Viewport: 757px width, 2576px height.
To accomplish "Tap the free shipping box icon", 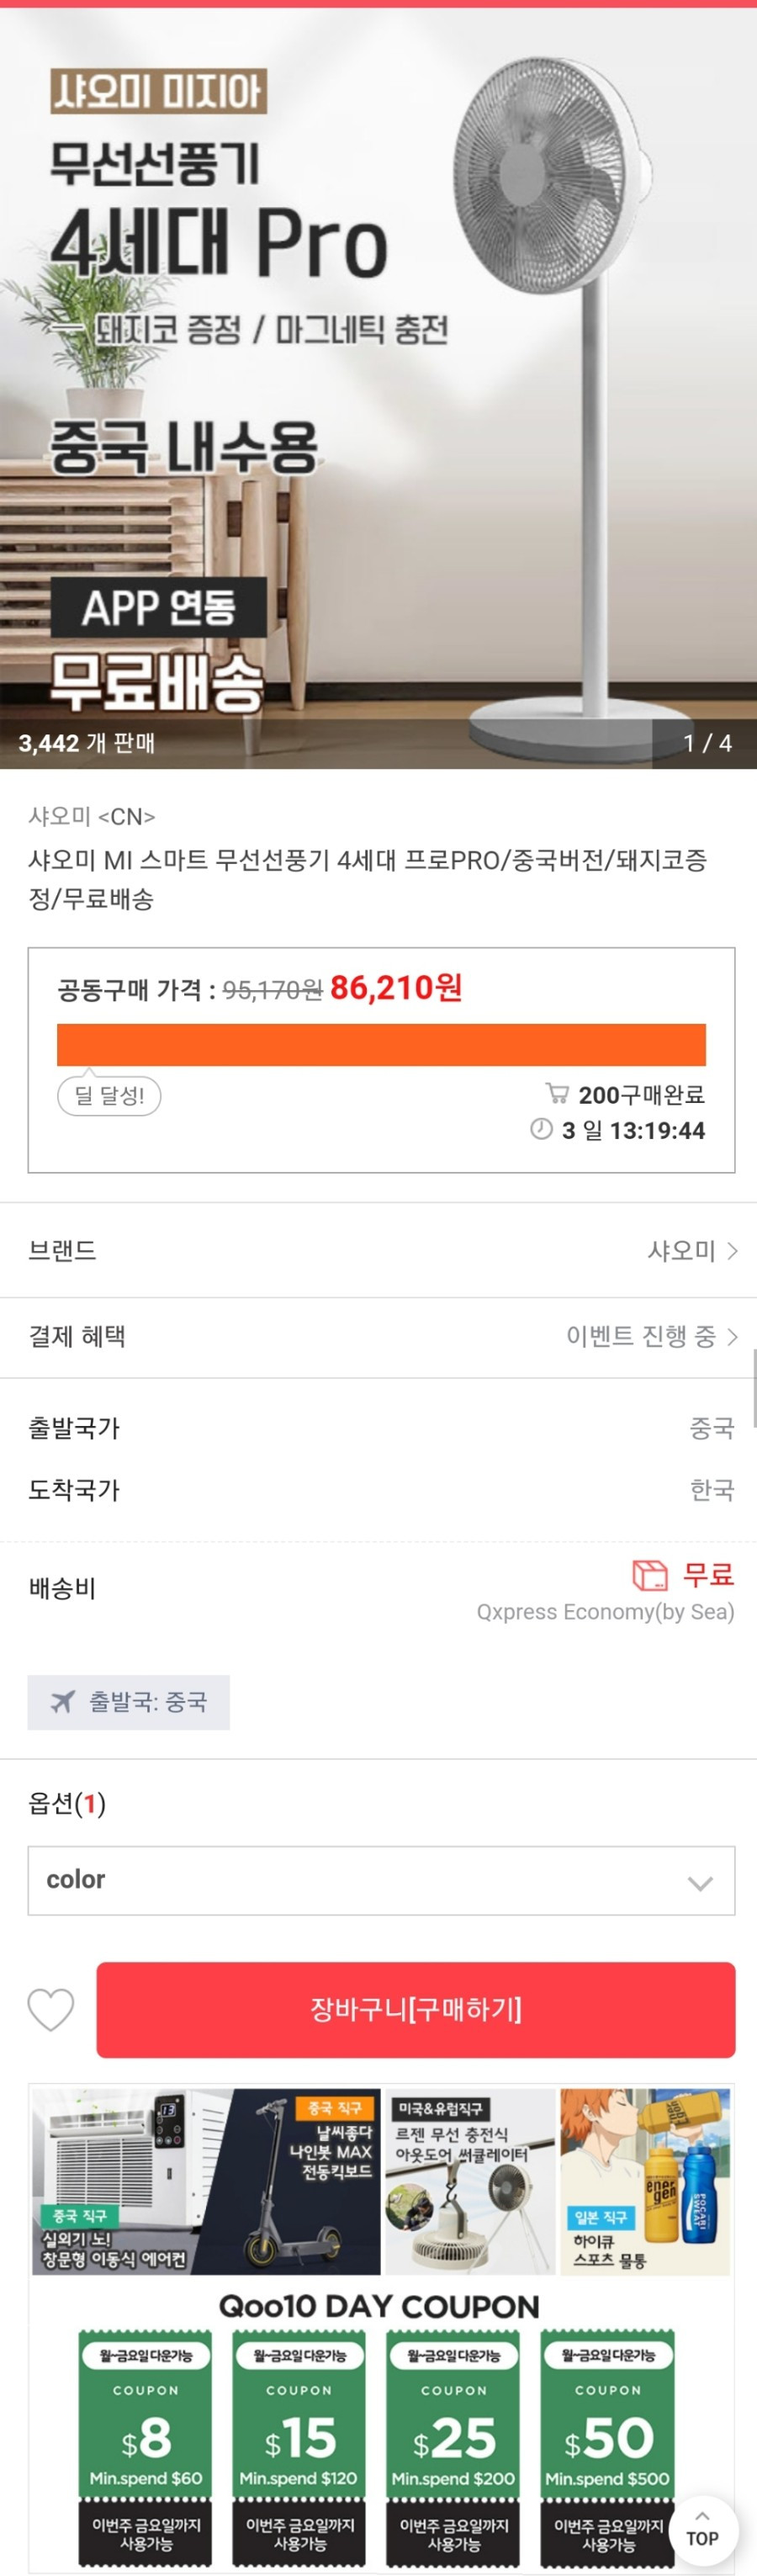I will click(x=650, y=1575).
